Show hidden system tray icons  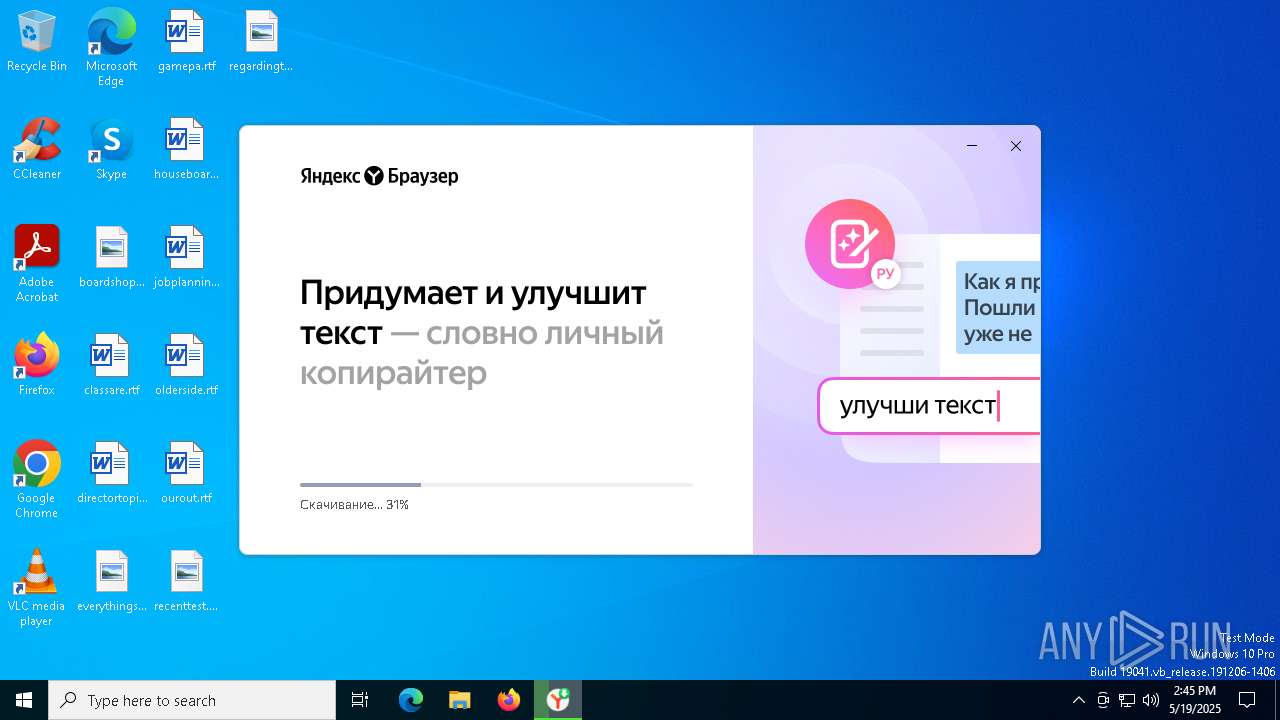[1078, 700]
